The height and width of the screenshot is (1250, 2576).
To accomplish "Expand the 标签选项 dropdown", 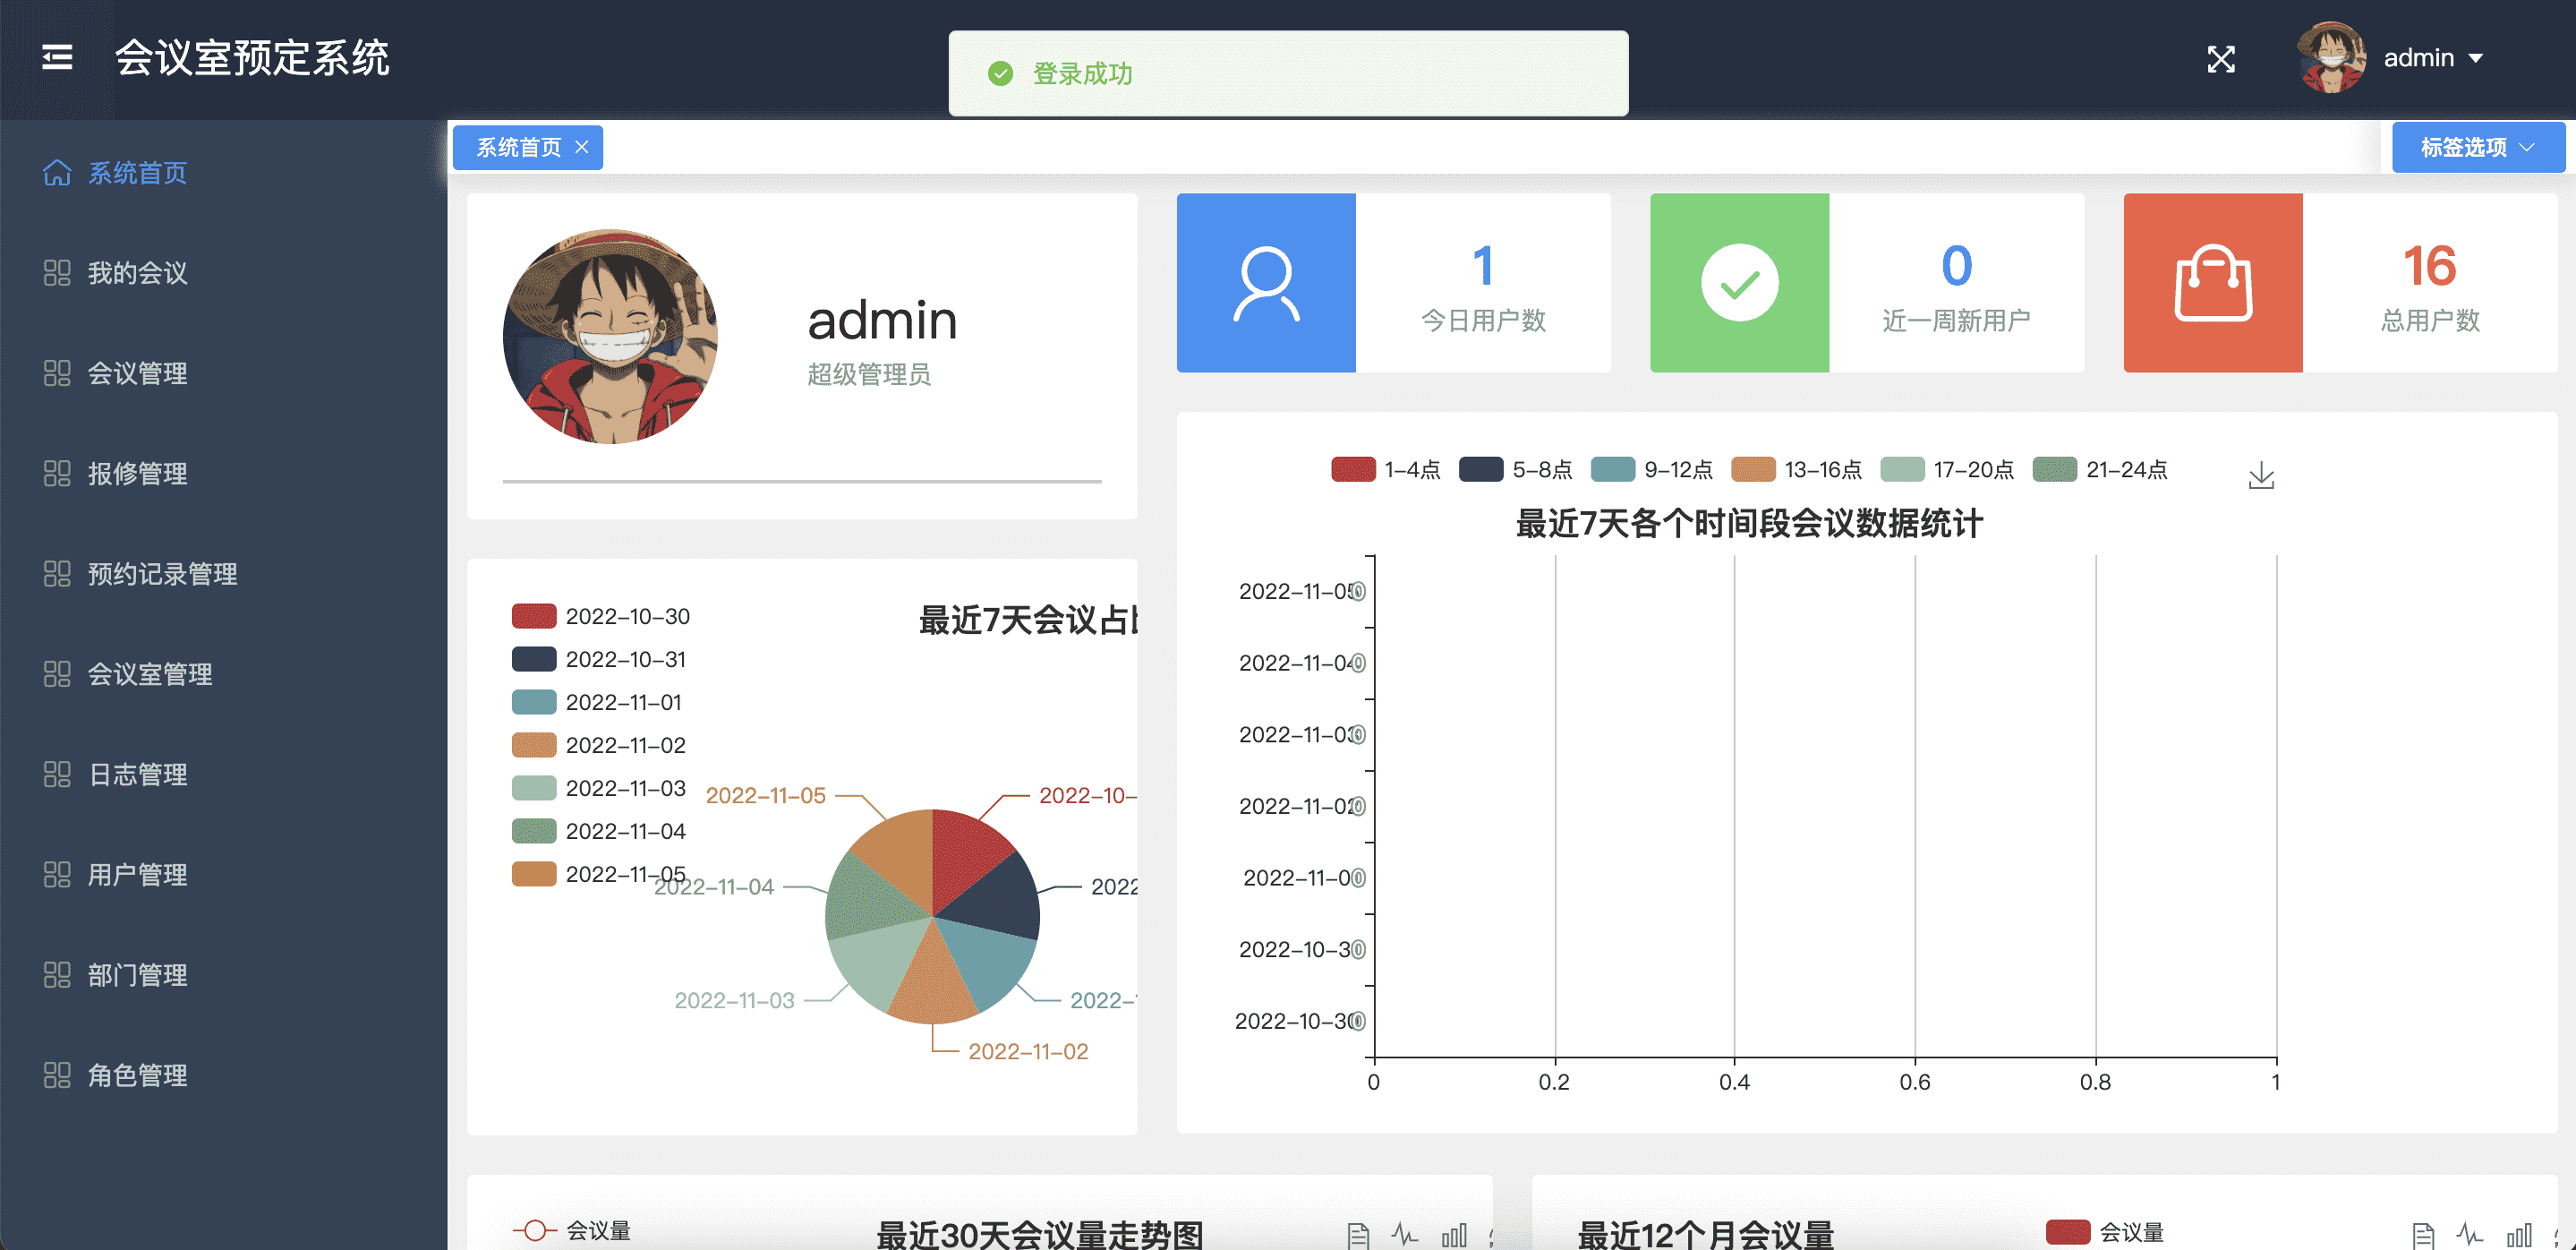I will pyautogui.click(x=2477, y=147).
